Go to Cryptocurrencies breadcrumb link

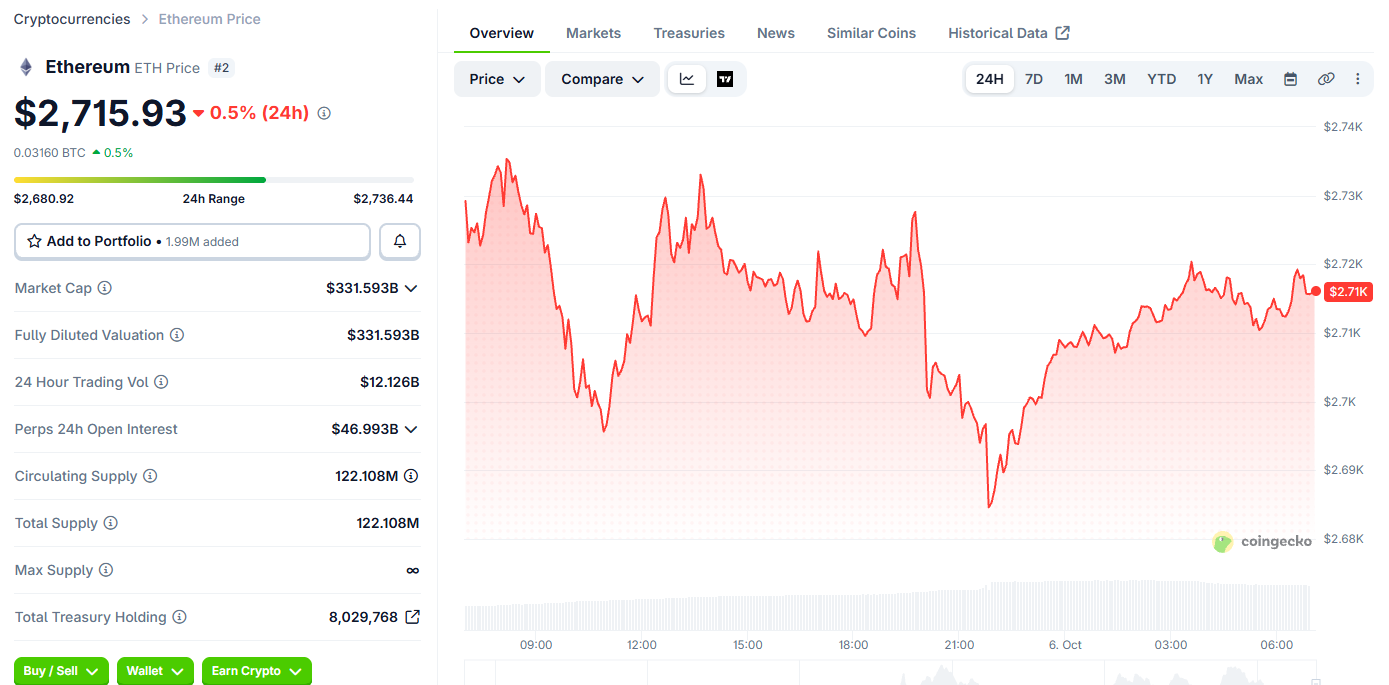tap(72, 19)
